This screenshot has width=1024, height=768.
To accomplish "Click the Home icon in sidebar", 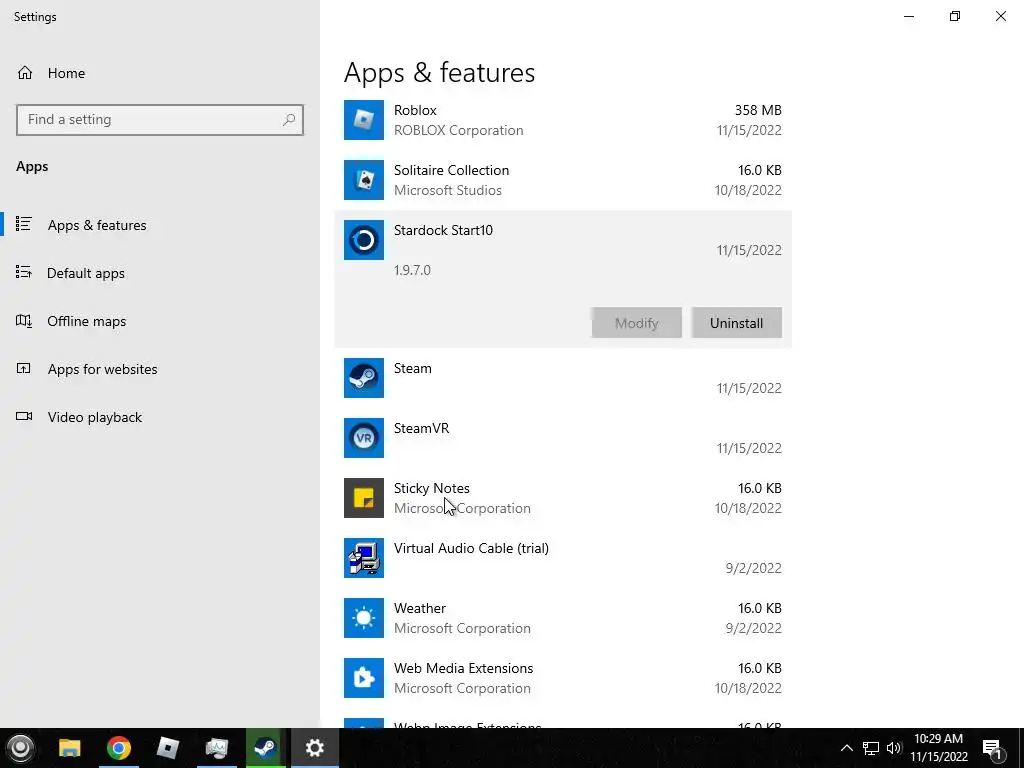I will (x=25, y=73).
